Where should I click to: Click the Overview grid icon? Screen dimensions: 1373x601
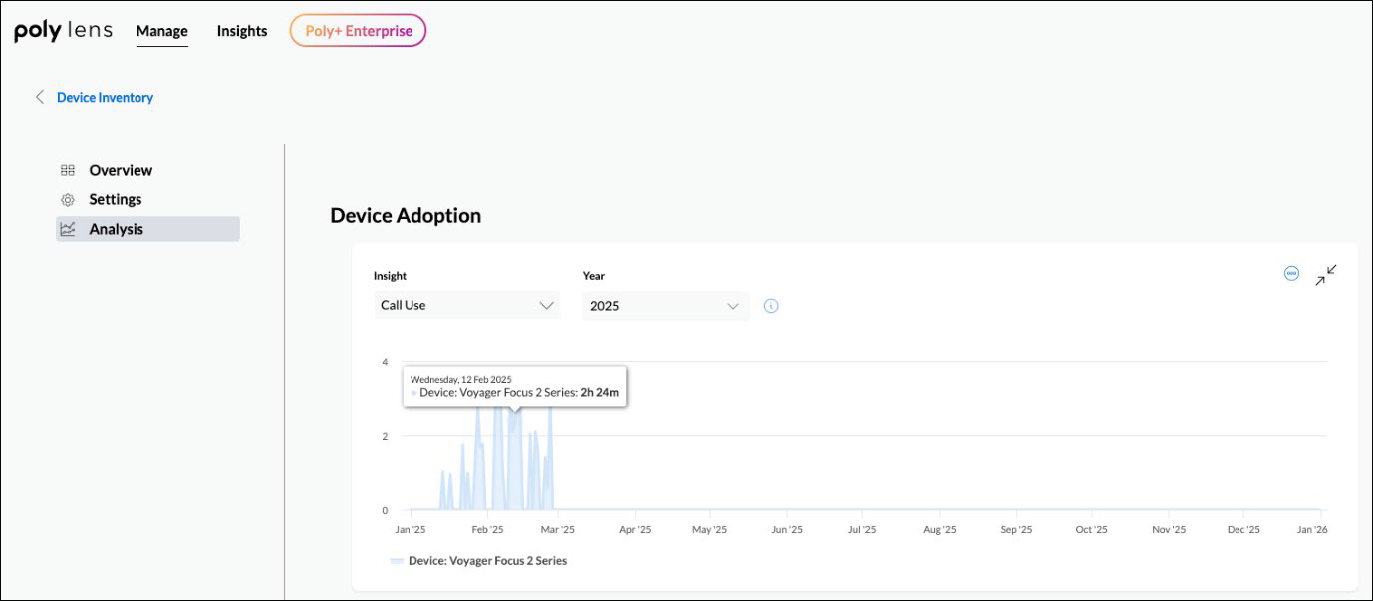(x=67, y=170)
